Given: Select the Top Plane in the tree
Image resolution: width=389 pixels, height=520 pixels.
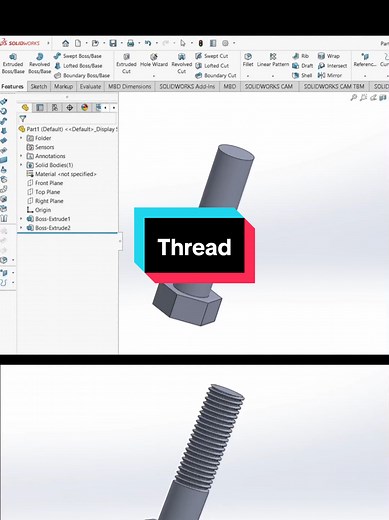Looking at the screenshot, I should point(43,192).
